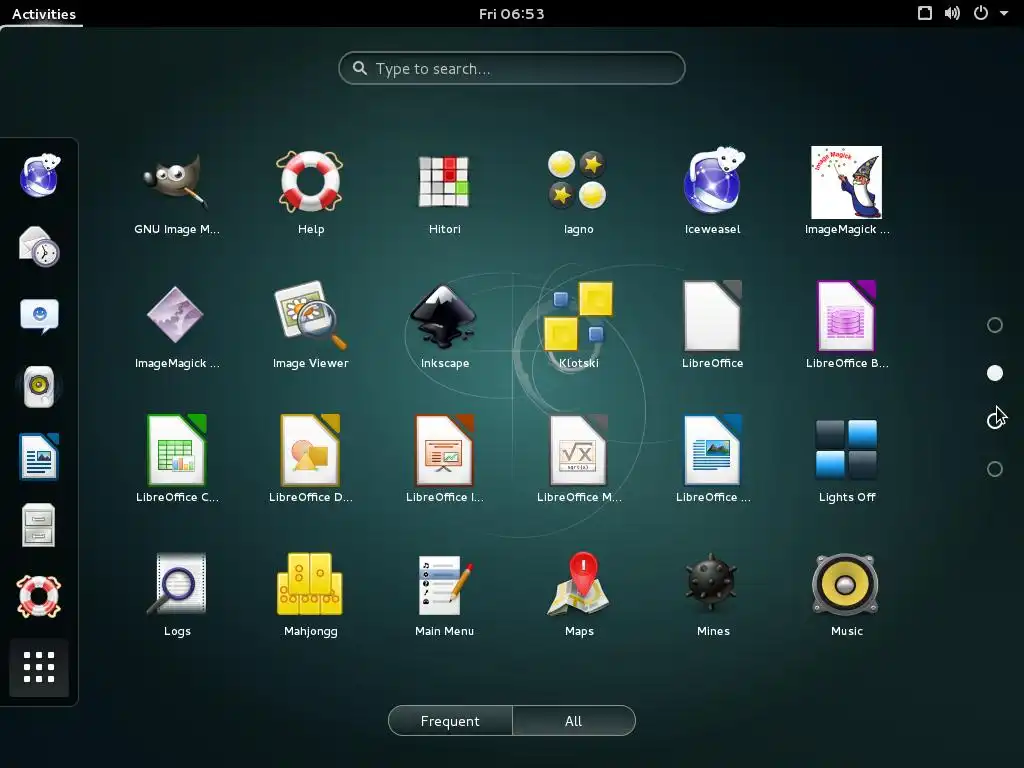Launch GNU Image Manipulation Program
The height and width of the screenshot is (768, 1024).
pyautogui.click(x=176, y=193)
